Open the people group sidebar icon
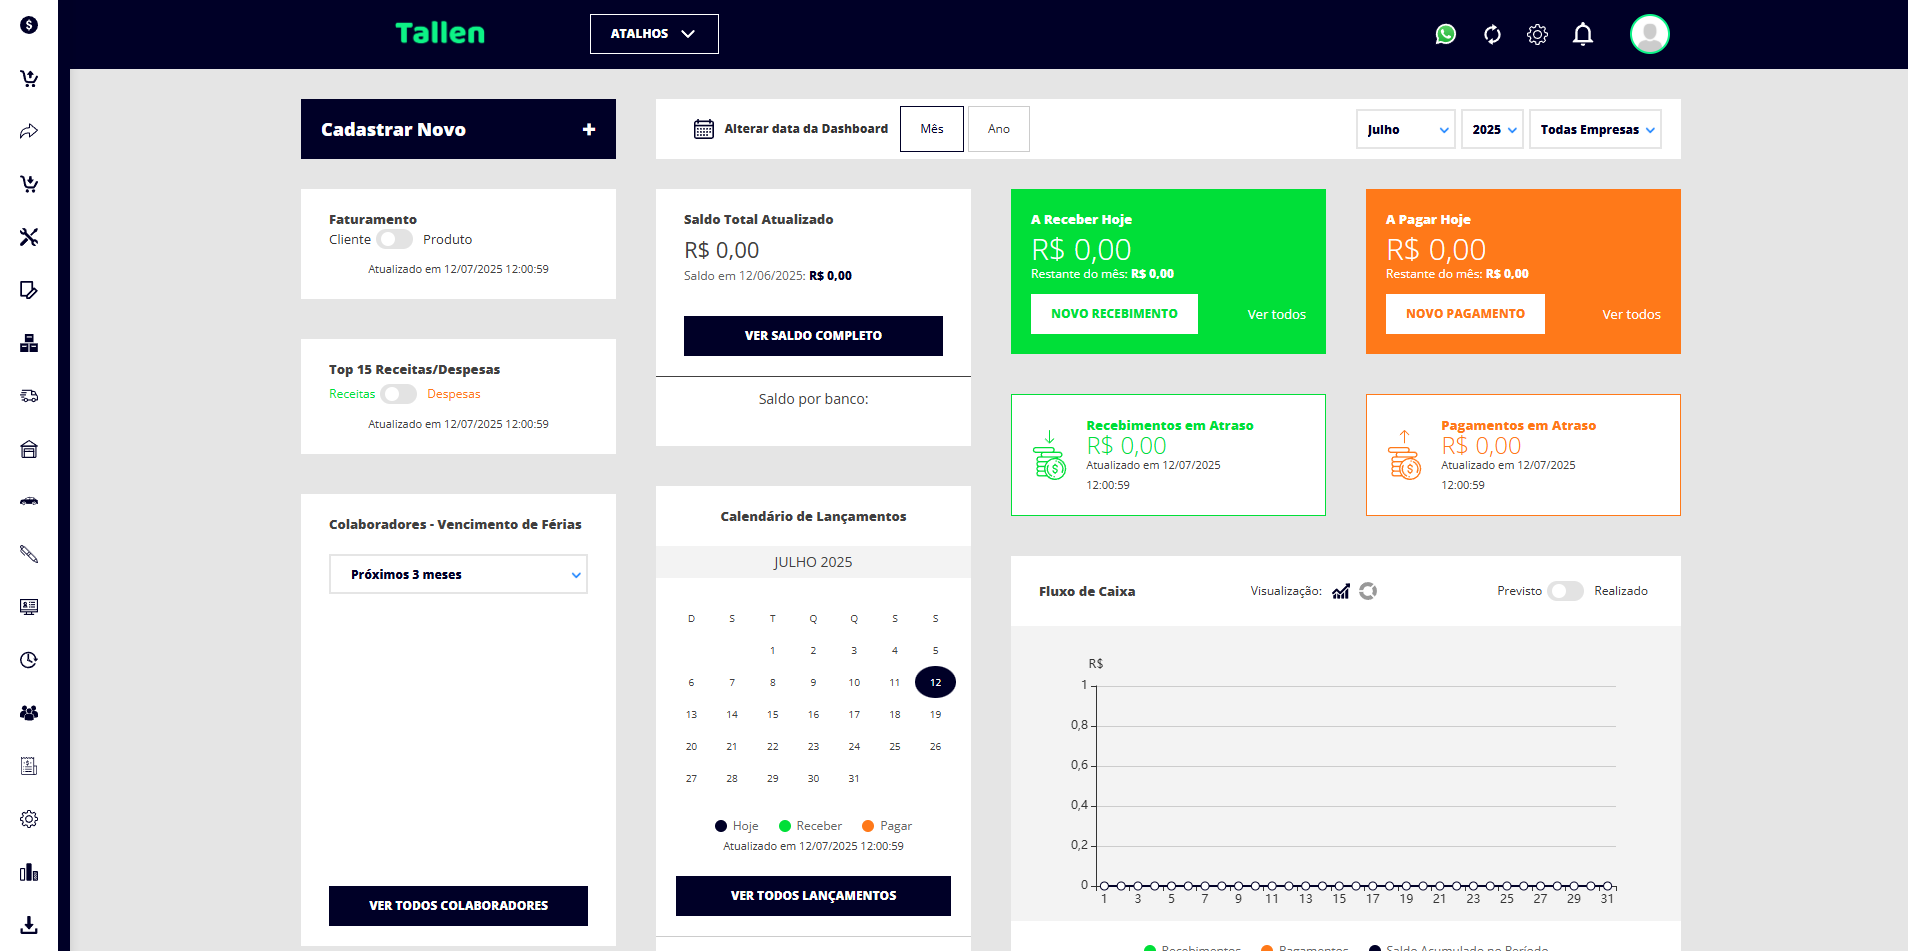1908x951 pixels. point(29,713)
